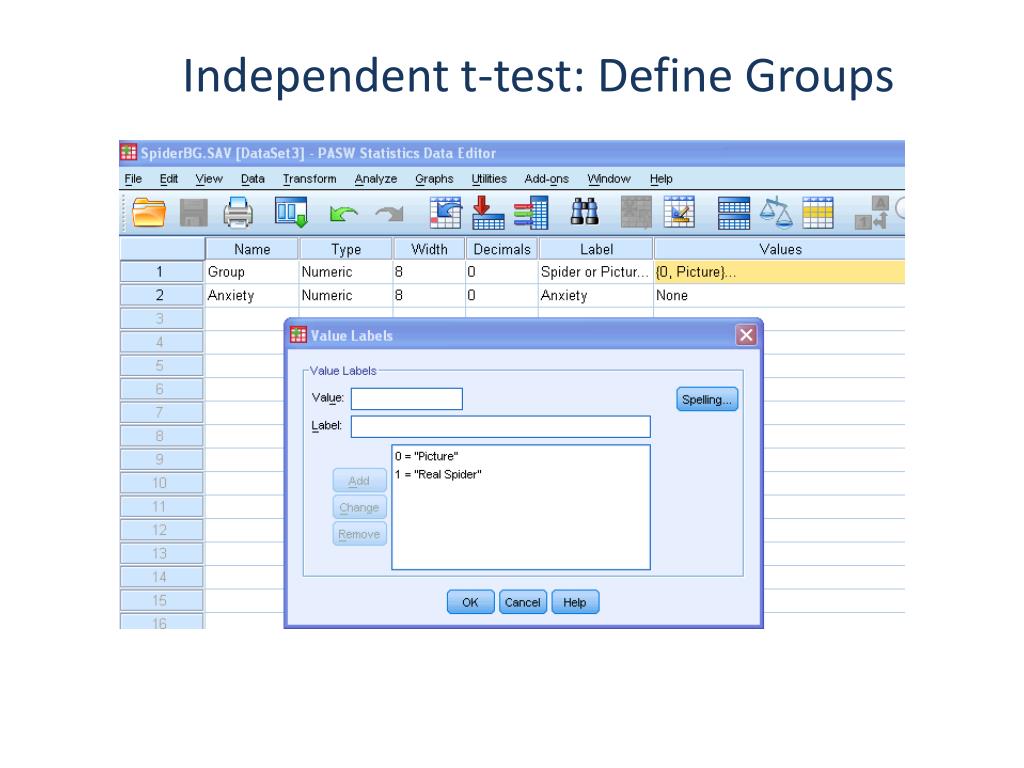1024x768 pixels.
Task: Click the Find binoculars icon
Action: click(584, 212)
